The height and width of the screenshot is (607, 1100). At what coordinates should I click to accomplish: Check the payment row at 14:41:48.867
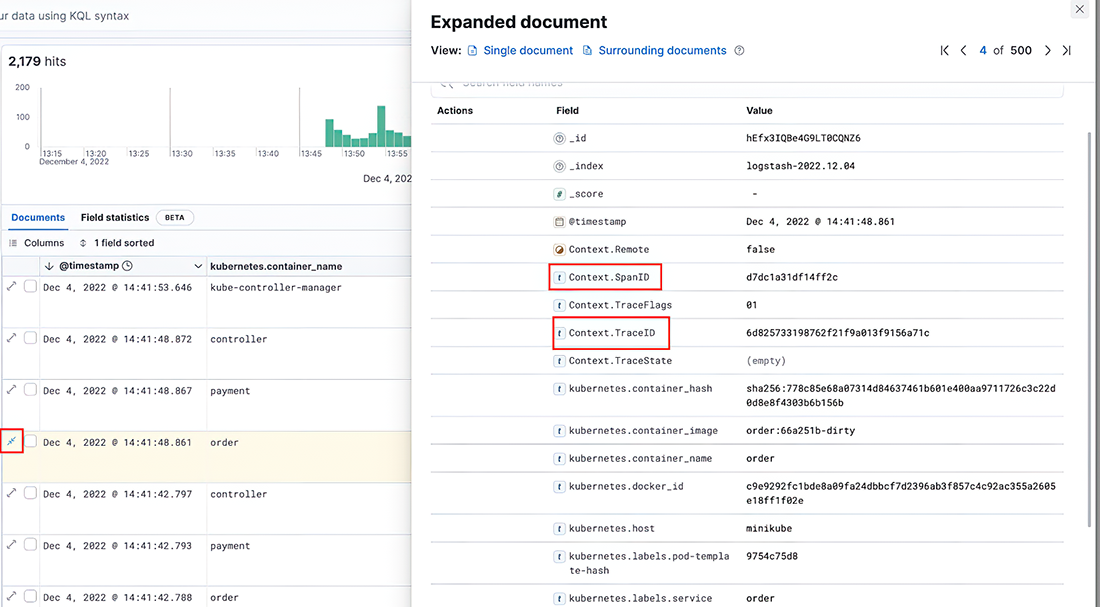[30, 389]
